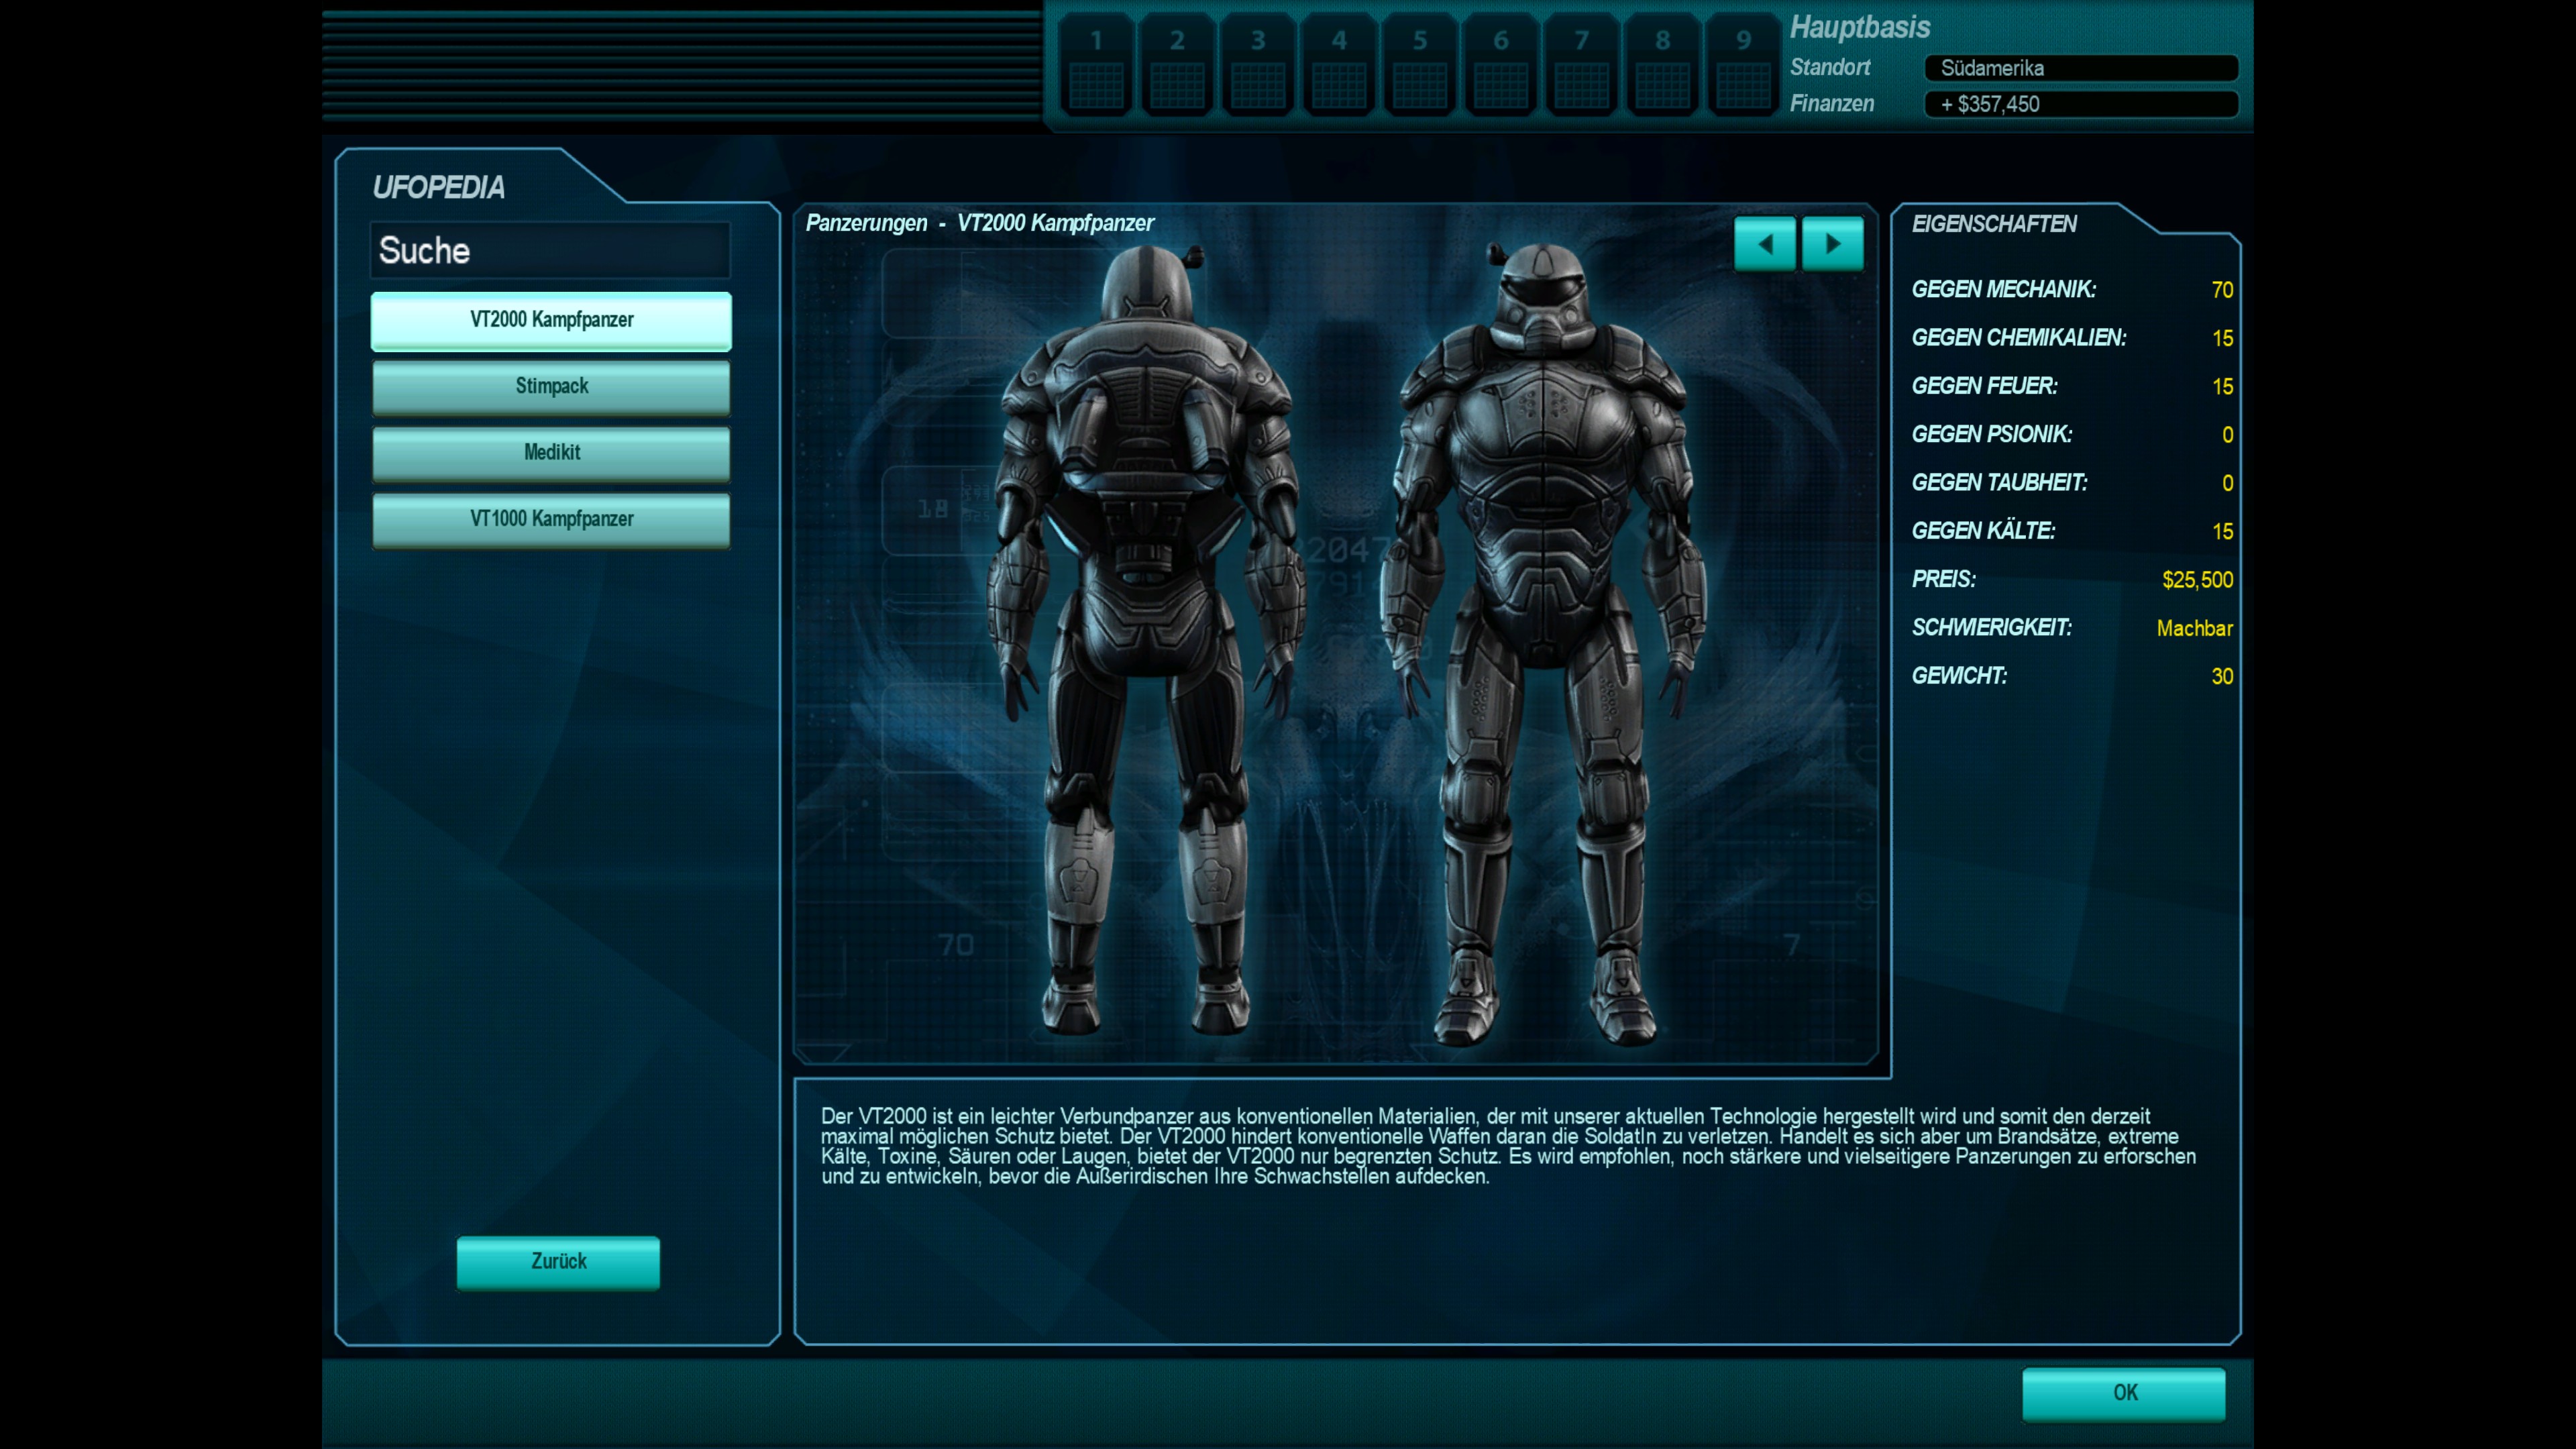Open the Stimpack entry
2576x1449 pixels.
tap(551, 387)
